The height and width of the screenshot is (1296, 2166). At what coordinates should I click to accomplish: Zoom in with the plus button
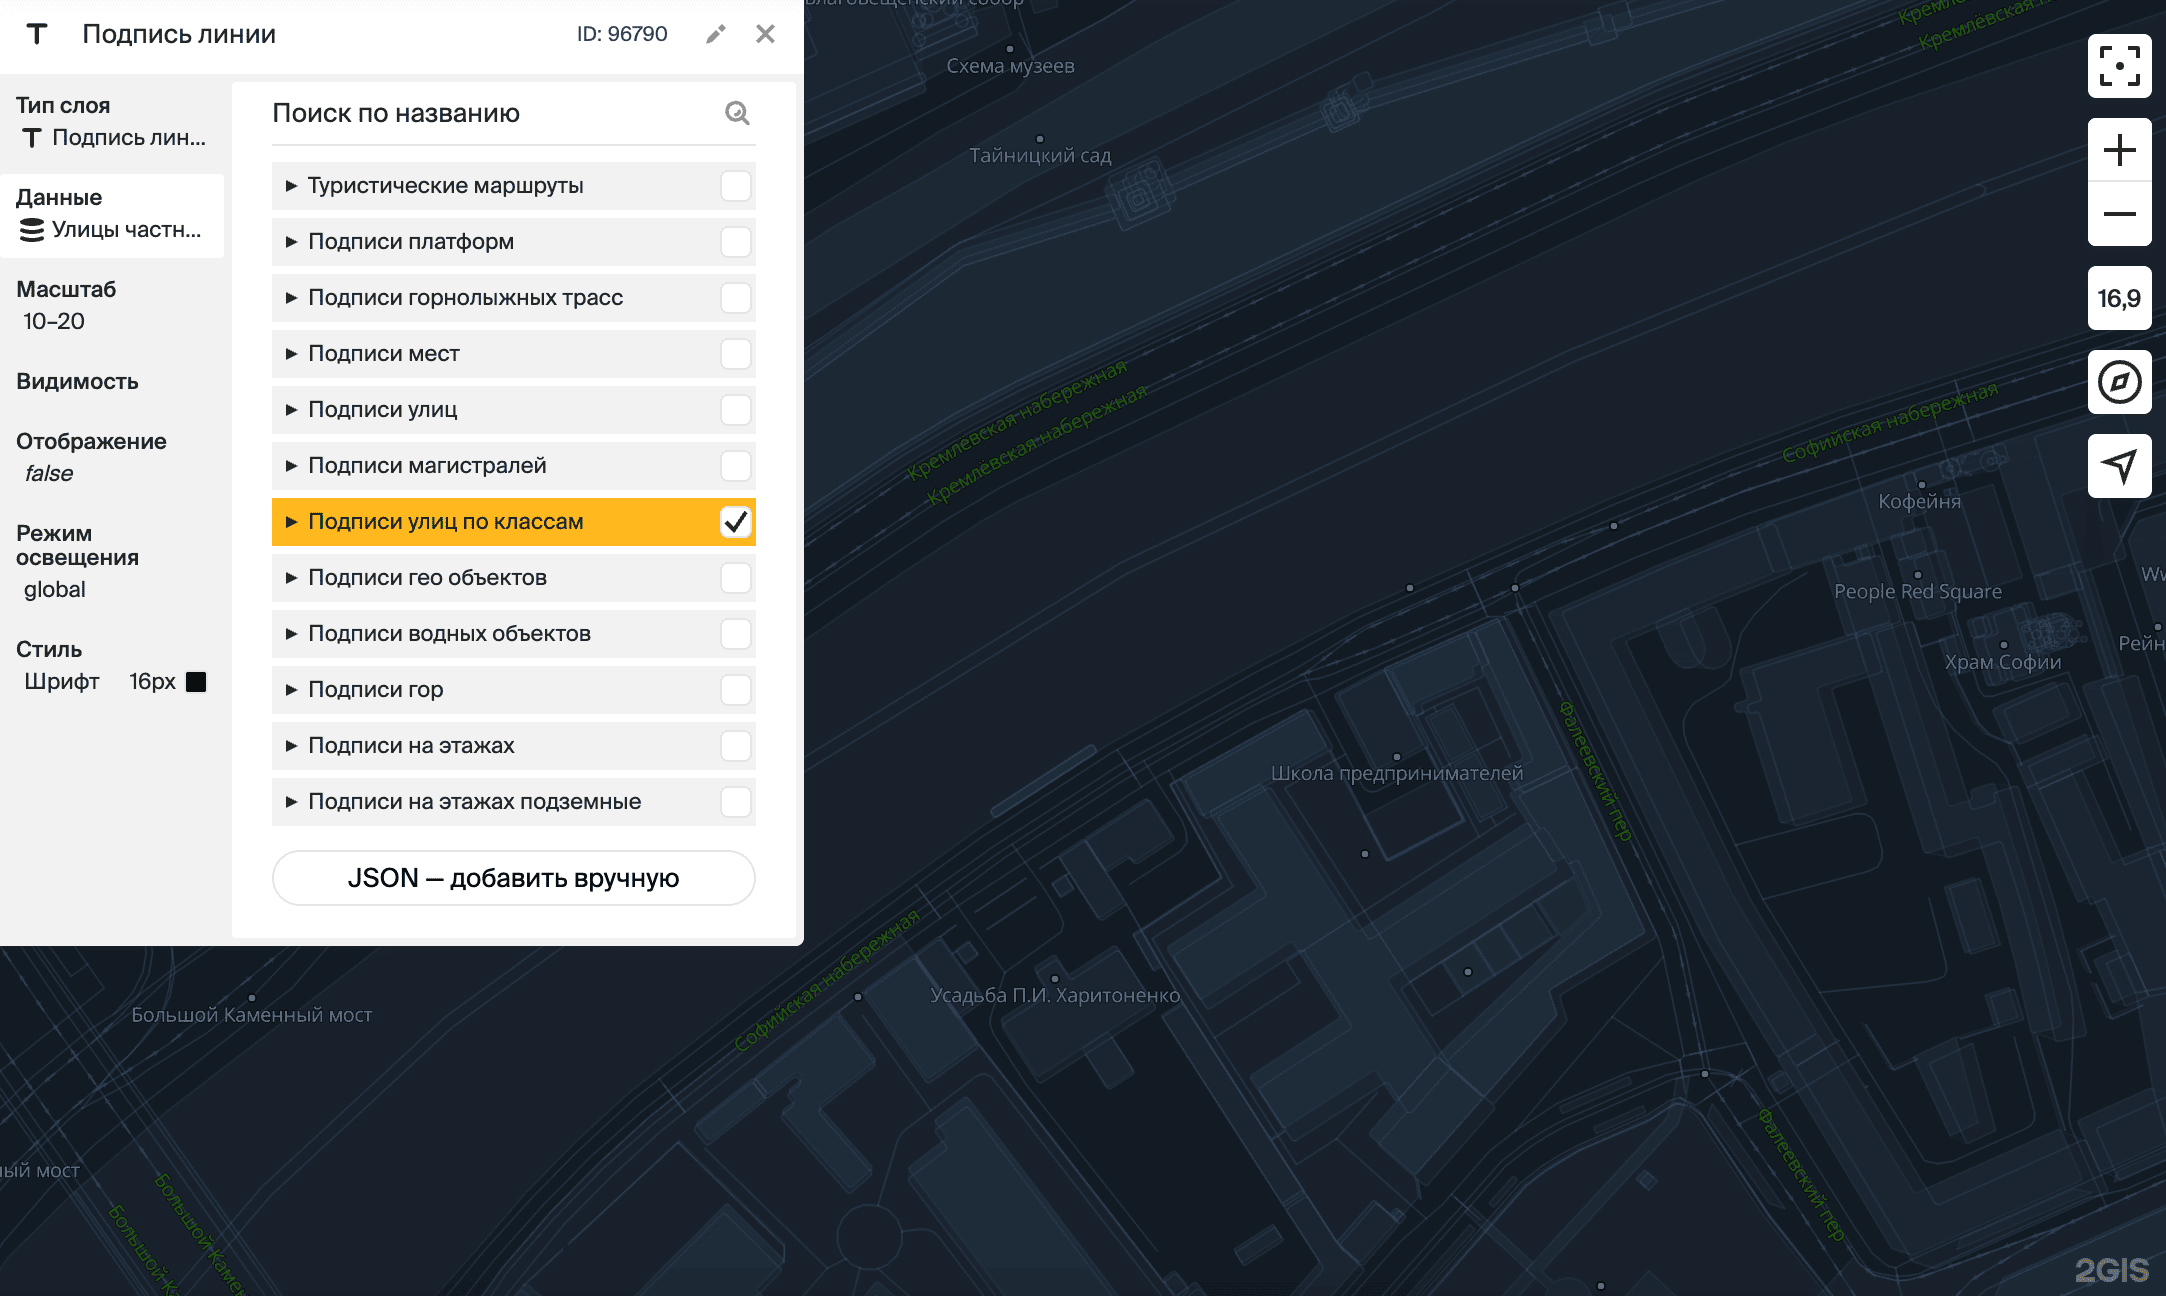(2119, 151)
